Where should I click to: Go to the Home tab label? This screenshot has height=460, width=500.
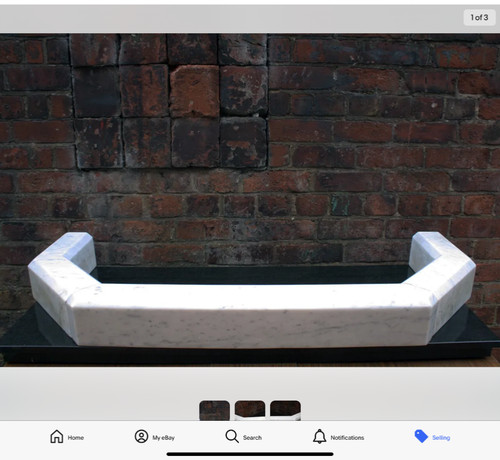point(76,438)
